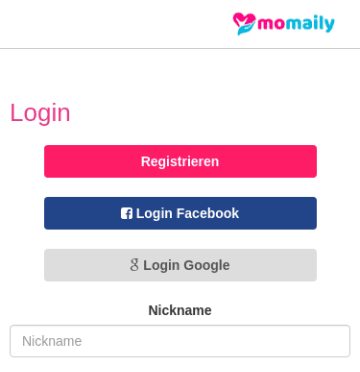
Task: Click the pink 'mo' letters in the logo
Action: [x=271, y=25]
